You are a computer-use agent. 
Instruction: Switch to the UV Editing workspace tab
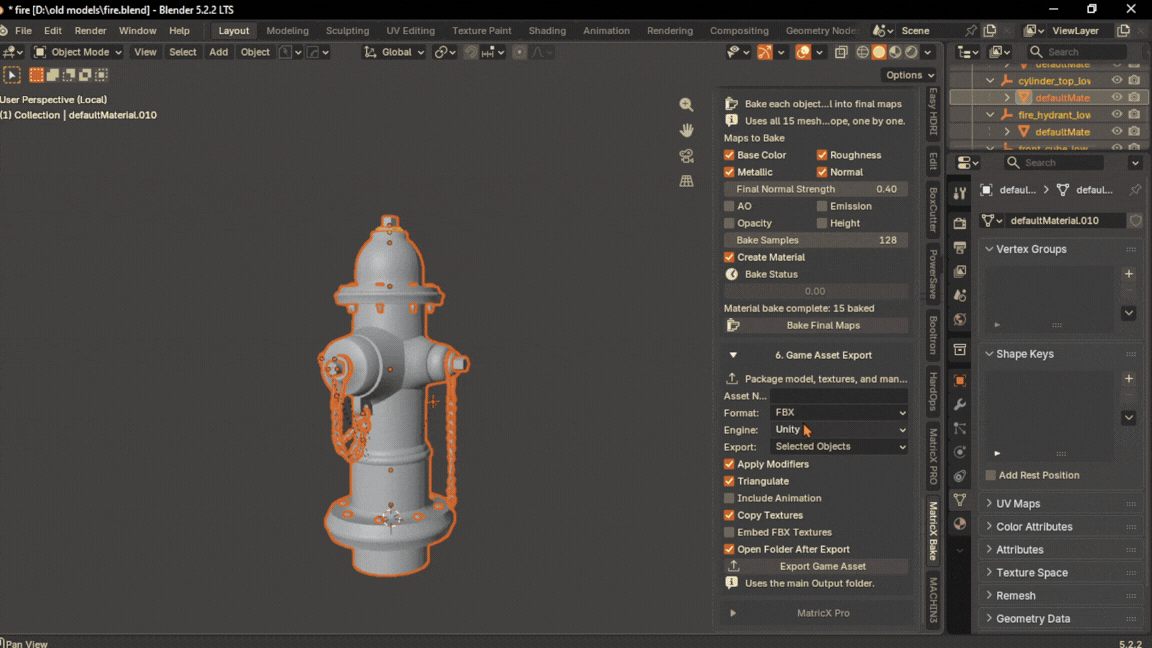(x=411, y=31)
